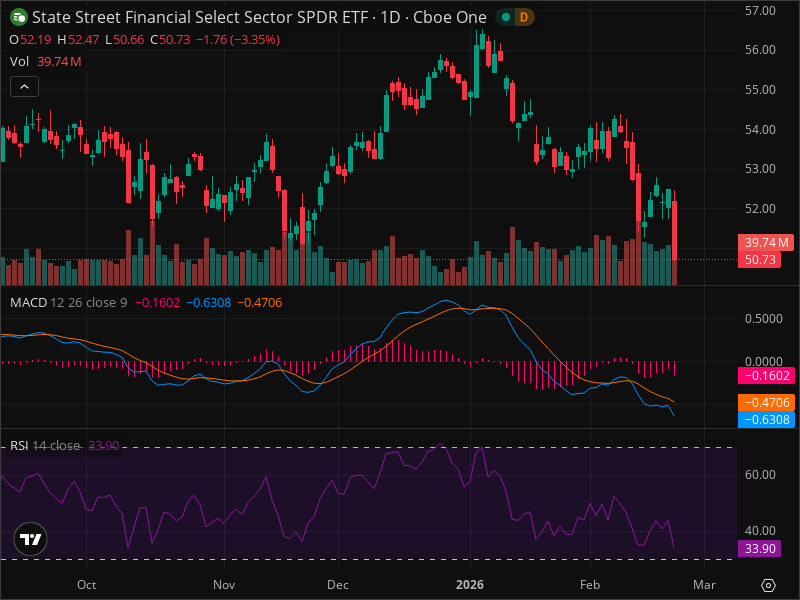800x600 pixels.
Task: Click the 33.90 RSI axis value label
Action: (x=759, y=549)
